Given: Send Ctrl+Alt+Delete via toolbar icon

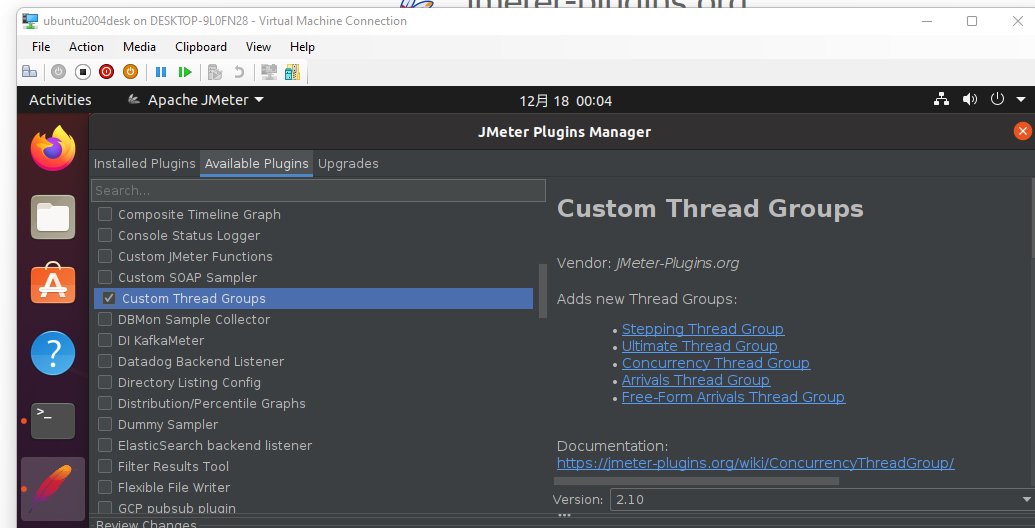Looking at the screenshot, I should [29, 72].
